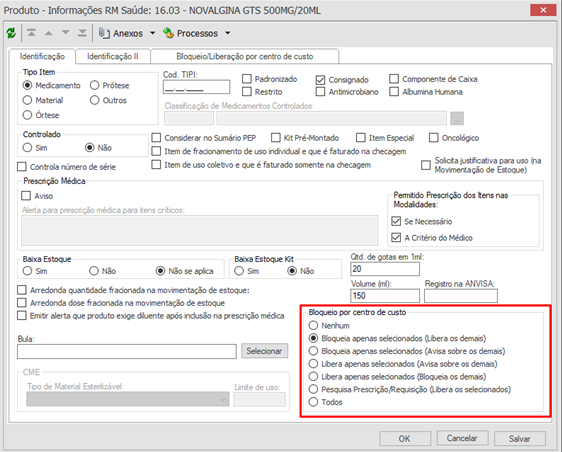This screenshot has height=452, width=562.
Task: Click the Volume (ml) field
Action: 385,296
